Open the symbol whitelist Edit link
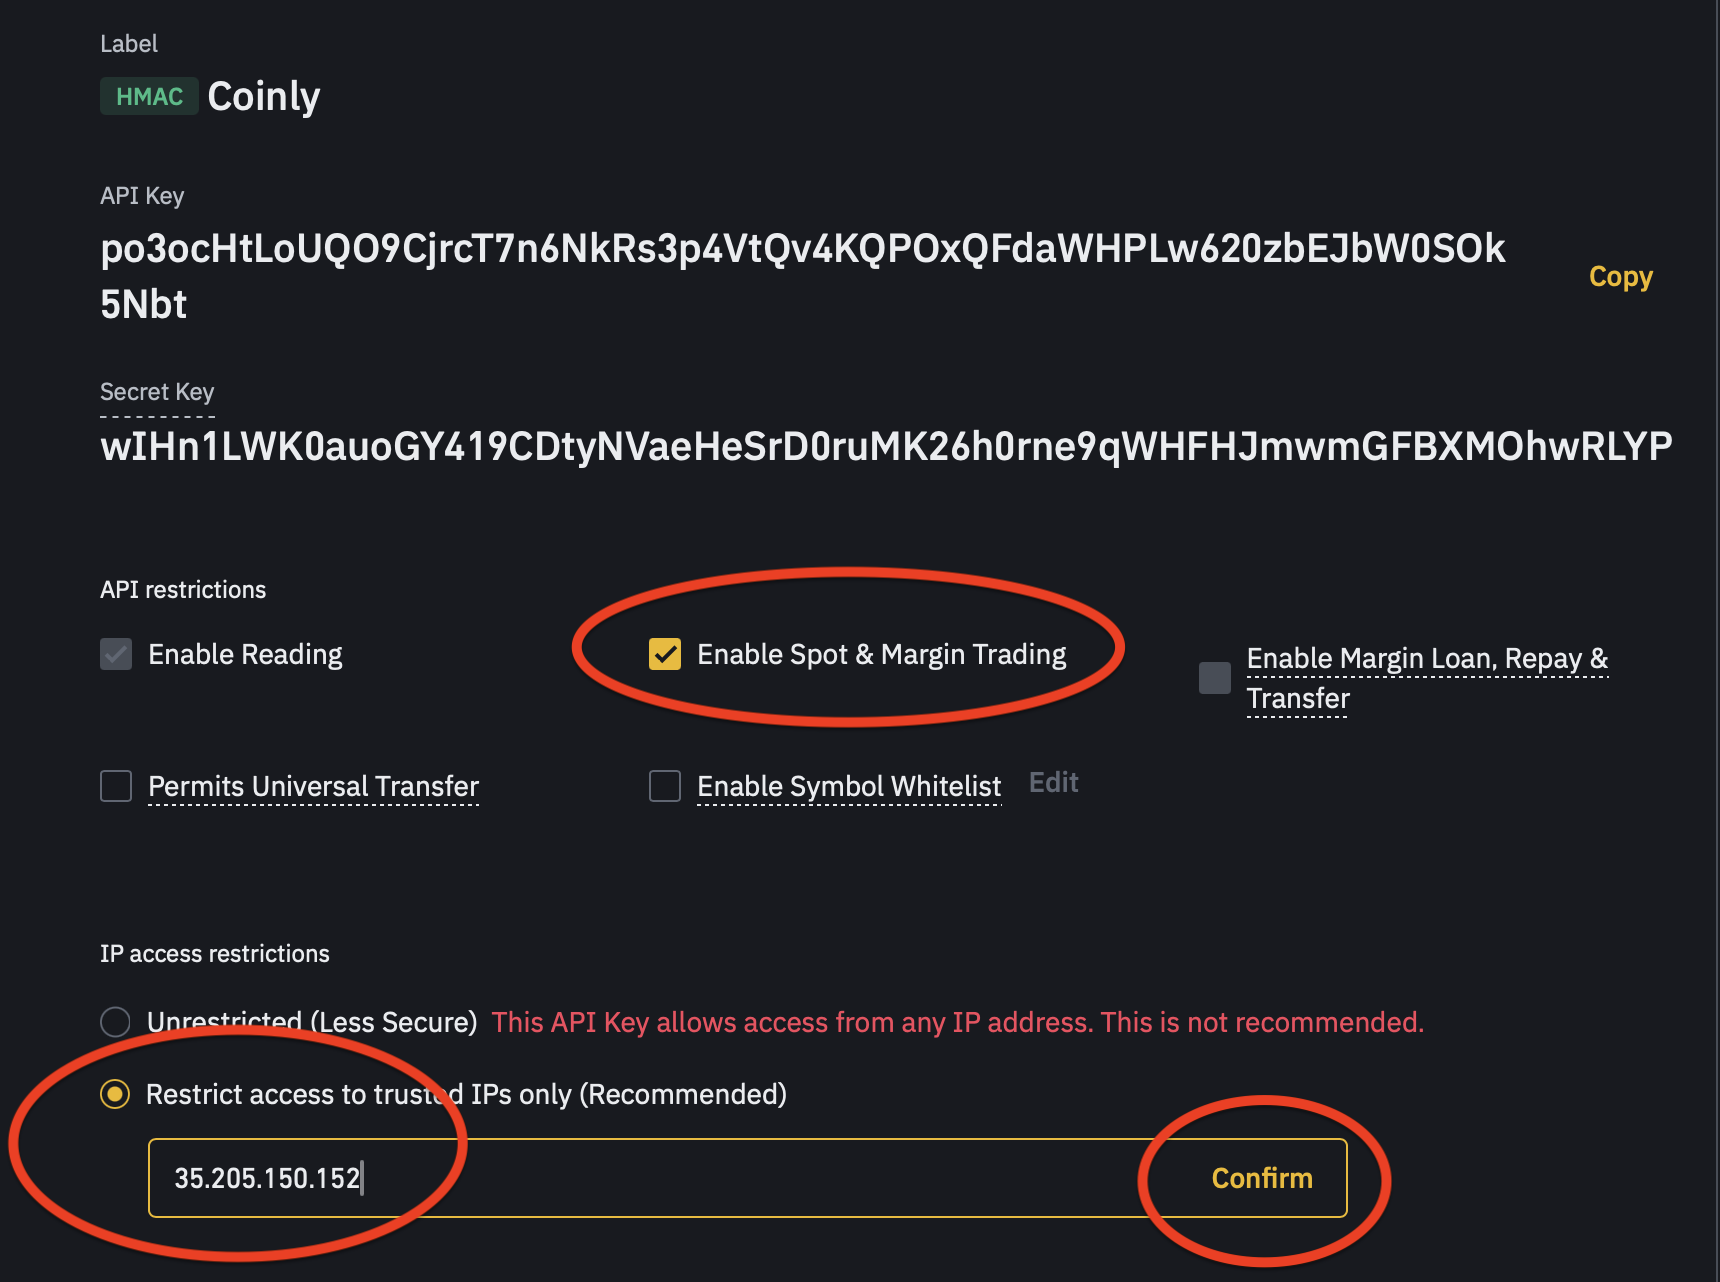 click(1053, 782)
